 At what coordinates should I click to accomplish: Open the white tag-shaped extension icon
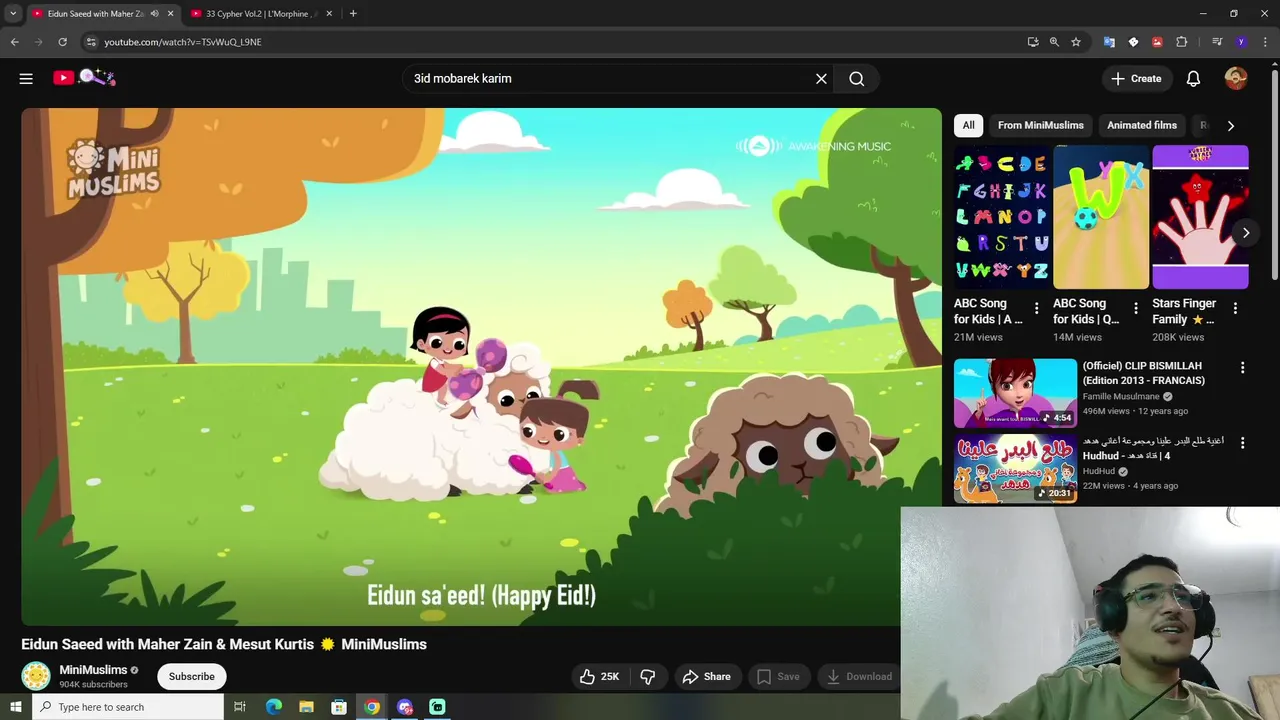click(x=1133, y=42)
